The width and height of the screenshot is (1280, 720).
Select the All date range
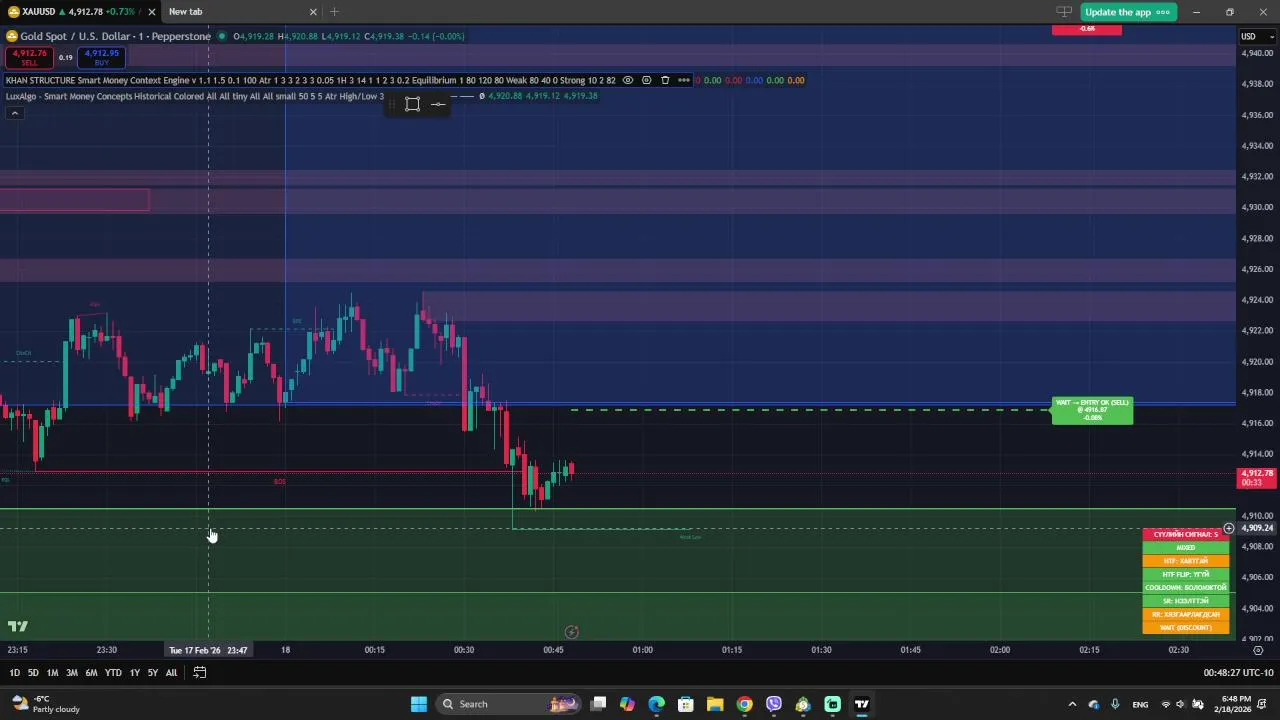[171, 673]
